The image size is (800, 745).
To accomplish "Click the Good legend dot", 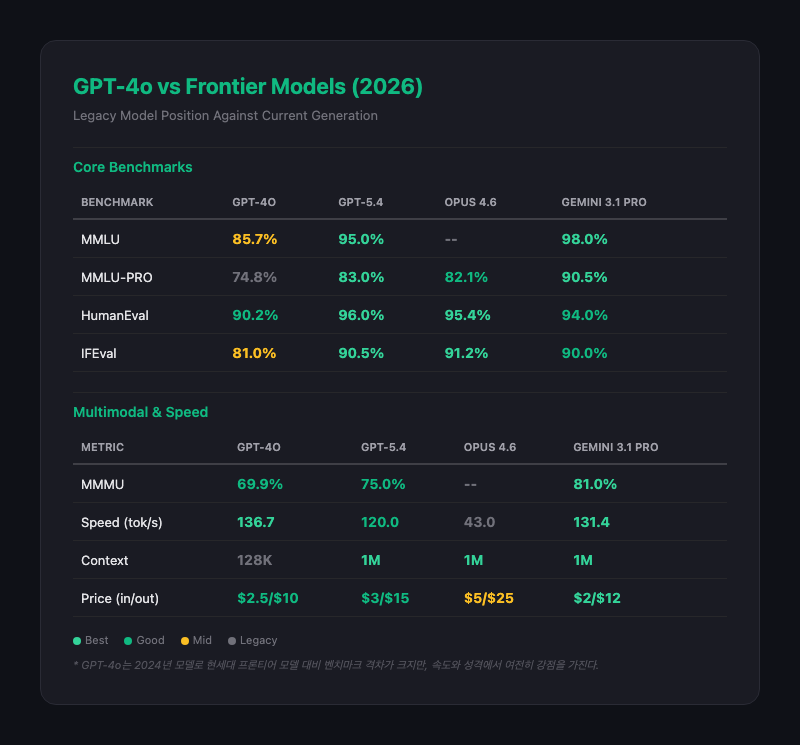I will click(129, 640).
